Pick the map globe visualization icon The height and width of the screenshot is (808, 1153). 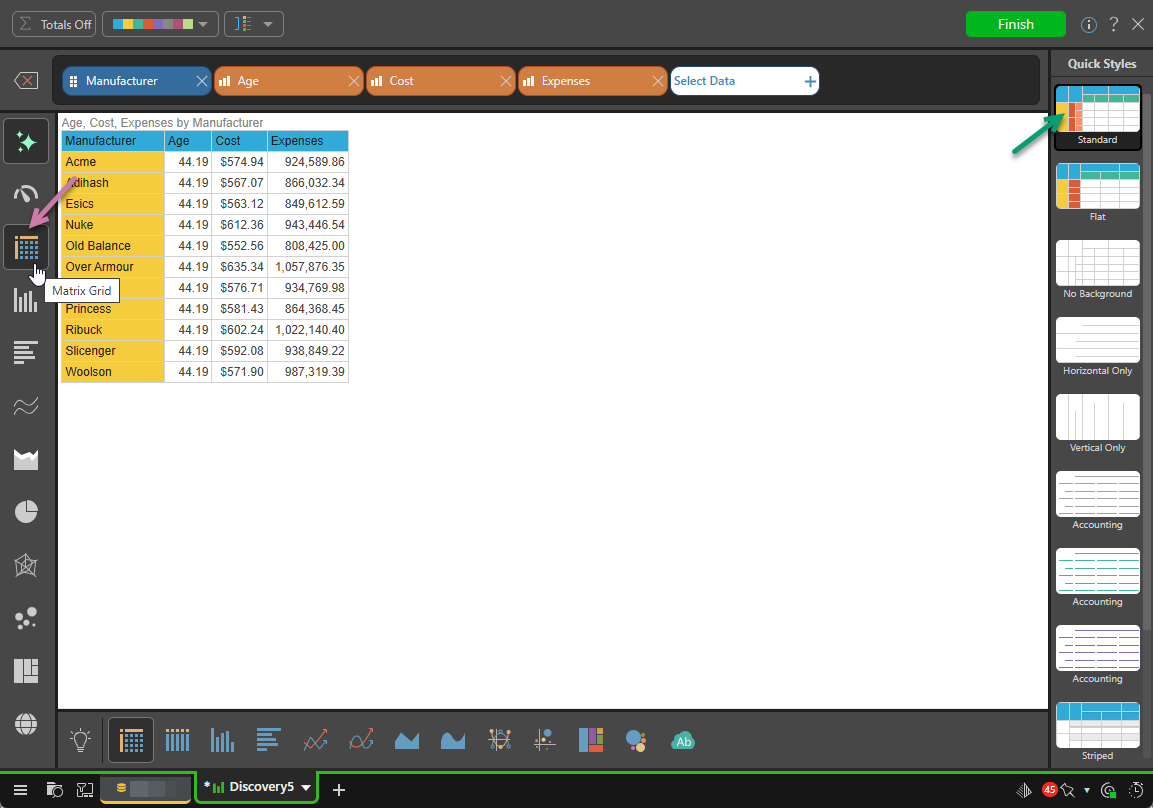[26, 723]
